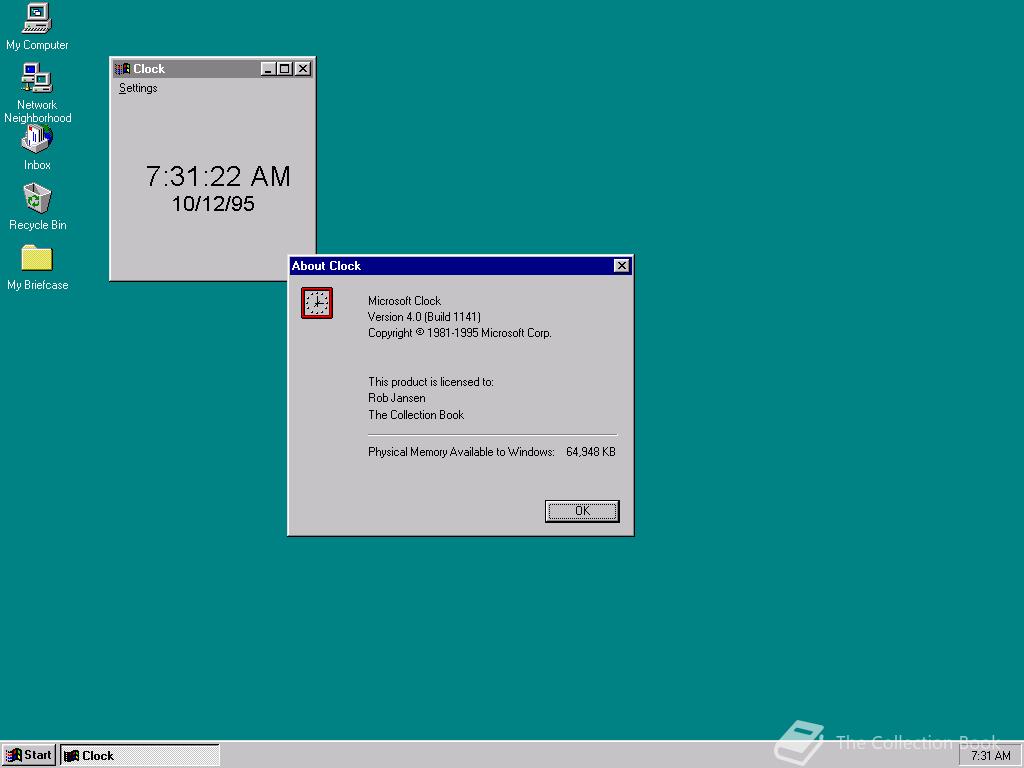The image size is (1024, 768).
Task: Click the red clock icon in About Clock
Action: pyautogui.click(x=317, y=303)
